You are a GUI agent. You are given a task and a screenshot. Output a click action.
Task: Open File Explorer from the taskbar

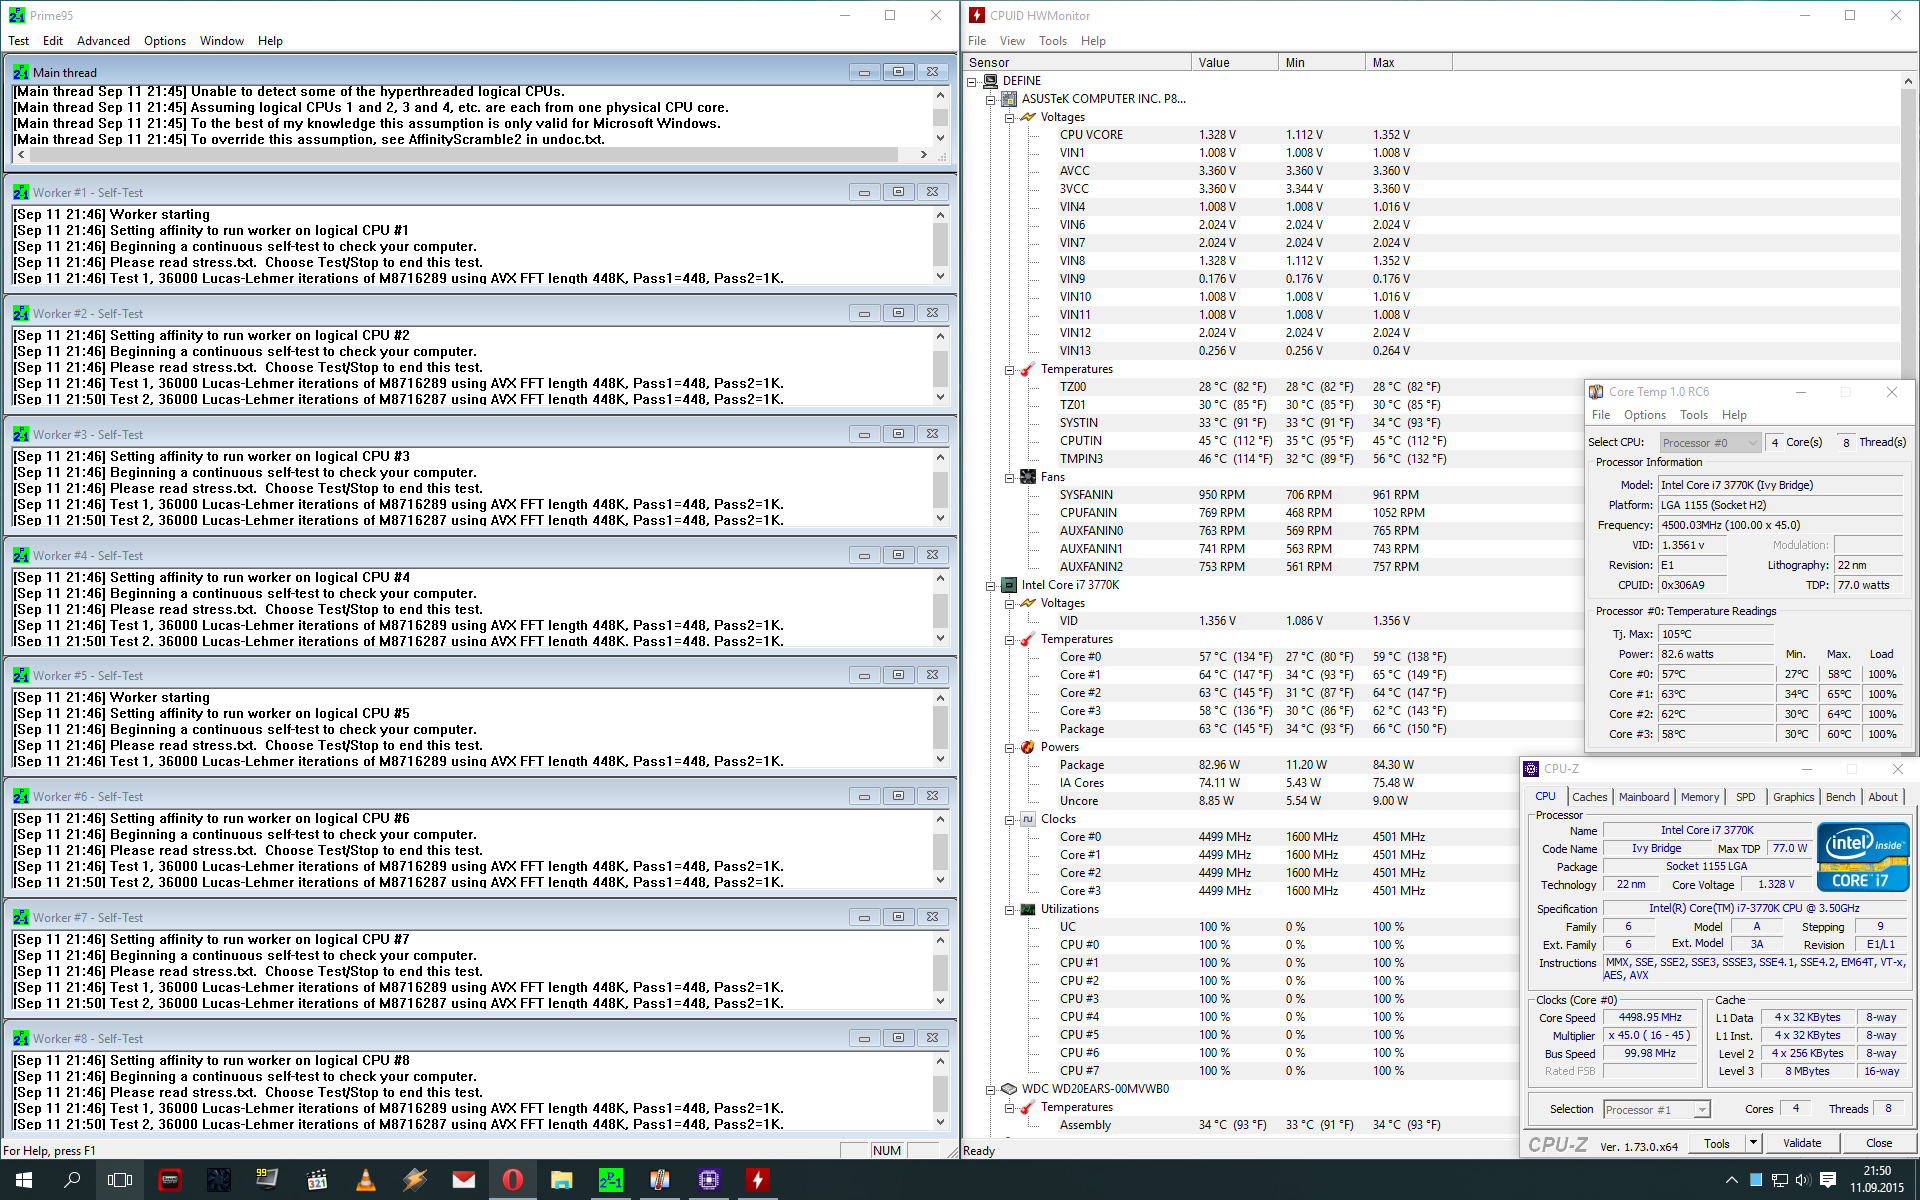pos(561,1180)
